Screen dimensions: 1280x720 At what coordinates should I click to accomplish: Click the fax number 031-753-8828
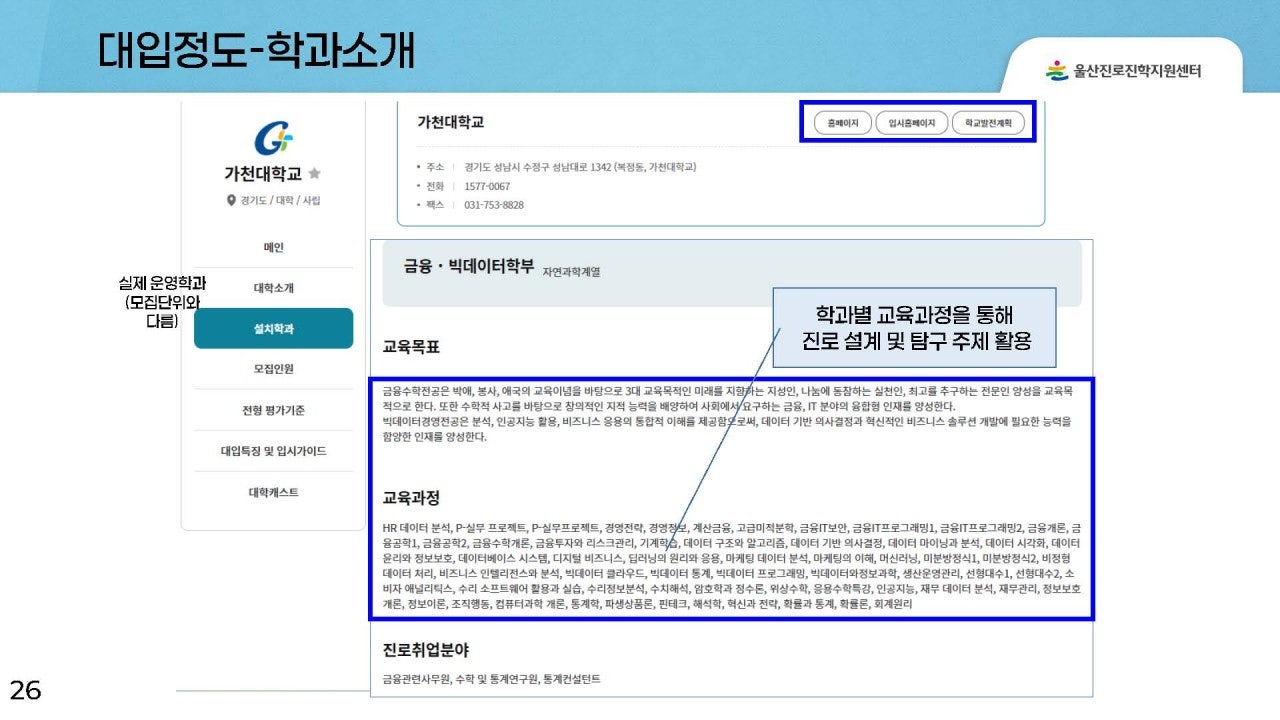click(x=494, y=205)
